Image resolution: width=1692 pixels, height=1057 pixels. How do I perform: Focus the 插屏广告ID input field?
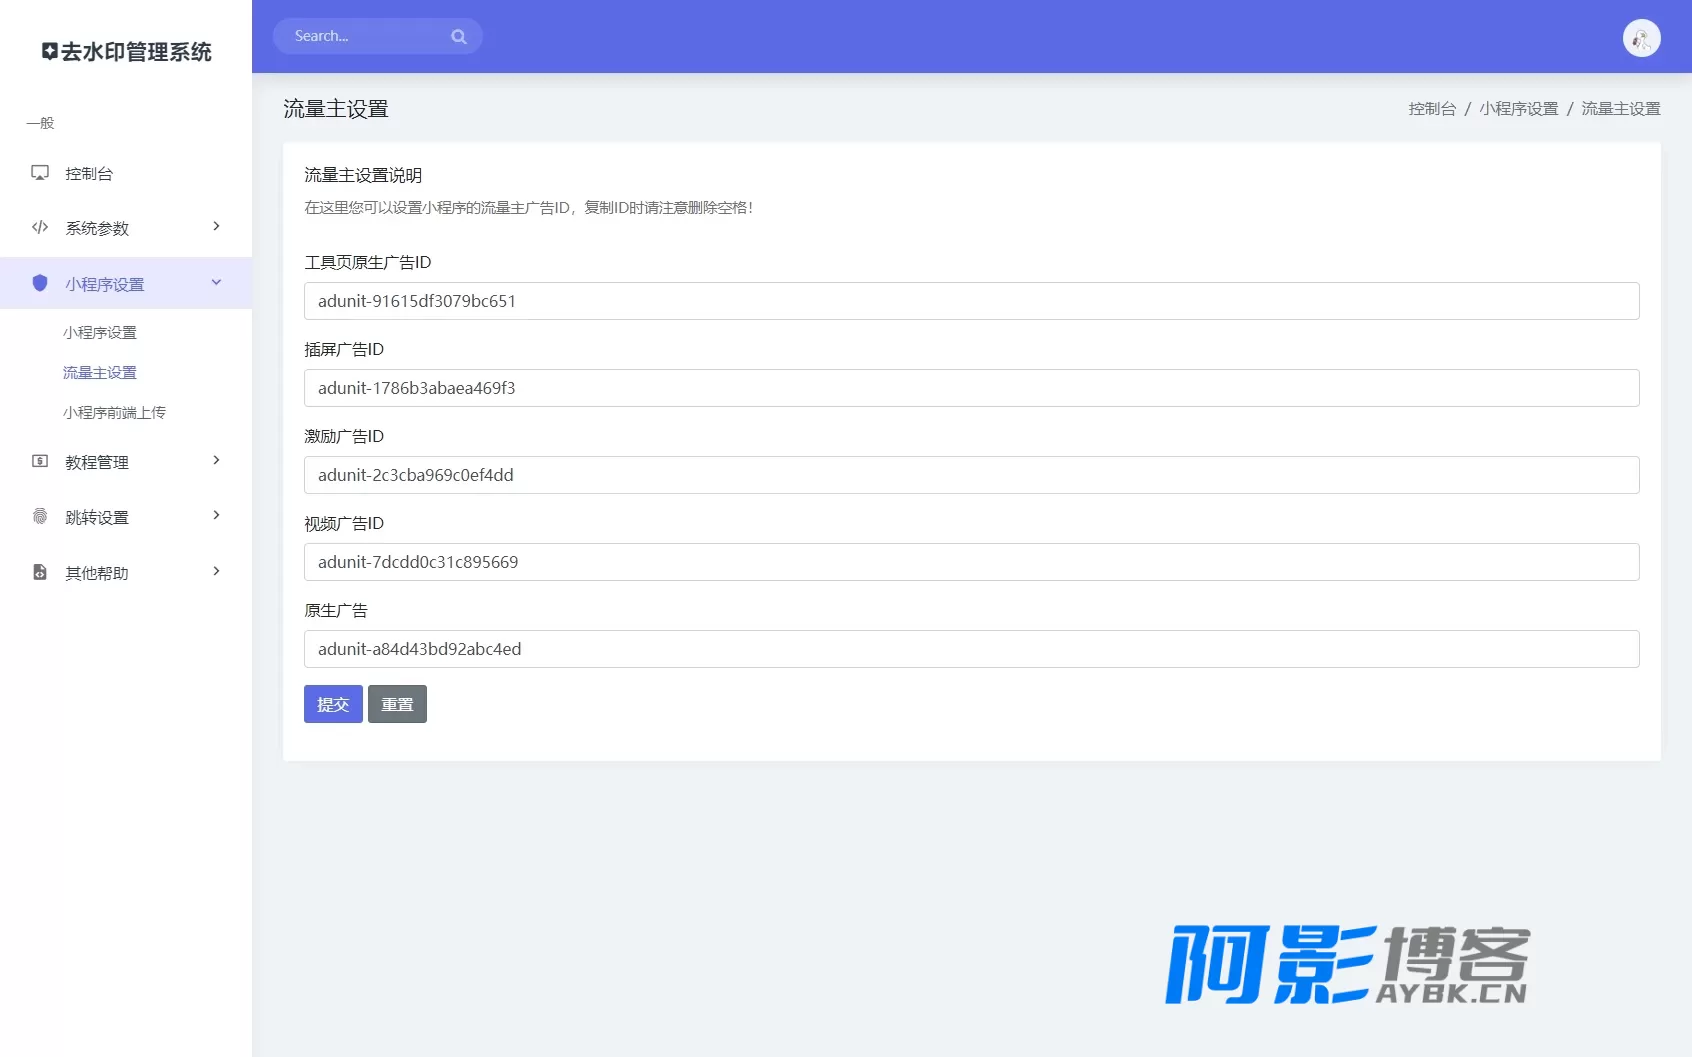[972, 388]
